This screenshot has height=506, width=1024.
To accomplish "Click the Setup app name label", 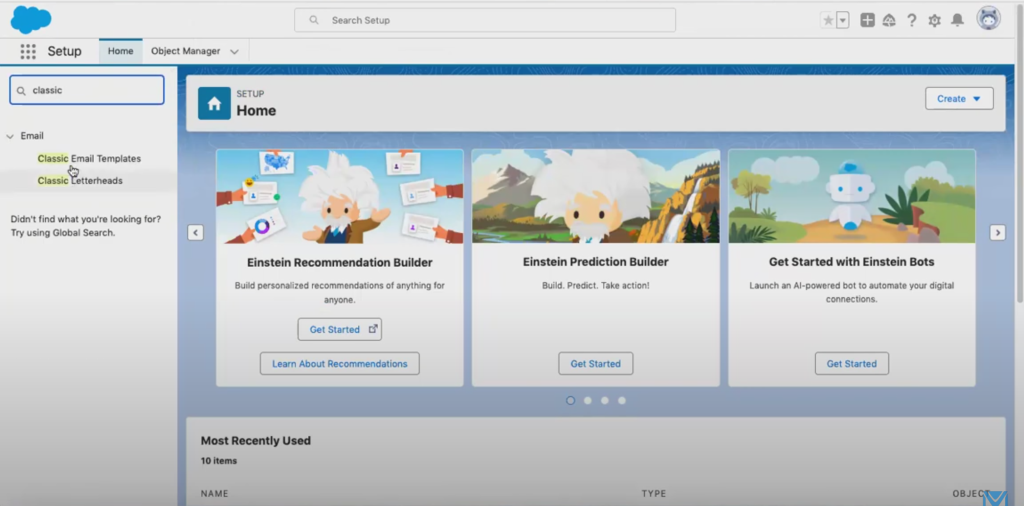I will click(64, 52).
